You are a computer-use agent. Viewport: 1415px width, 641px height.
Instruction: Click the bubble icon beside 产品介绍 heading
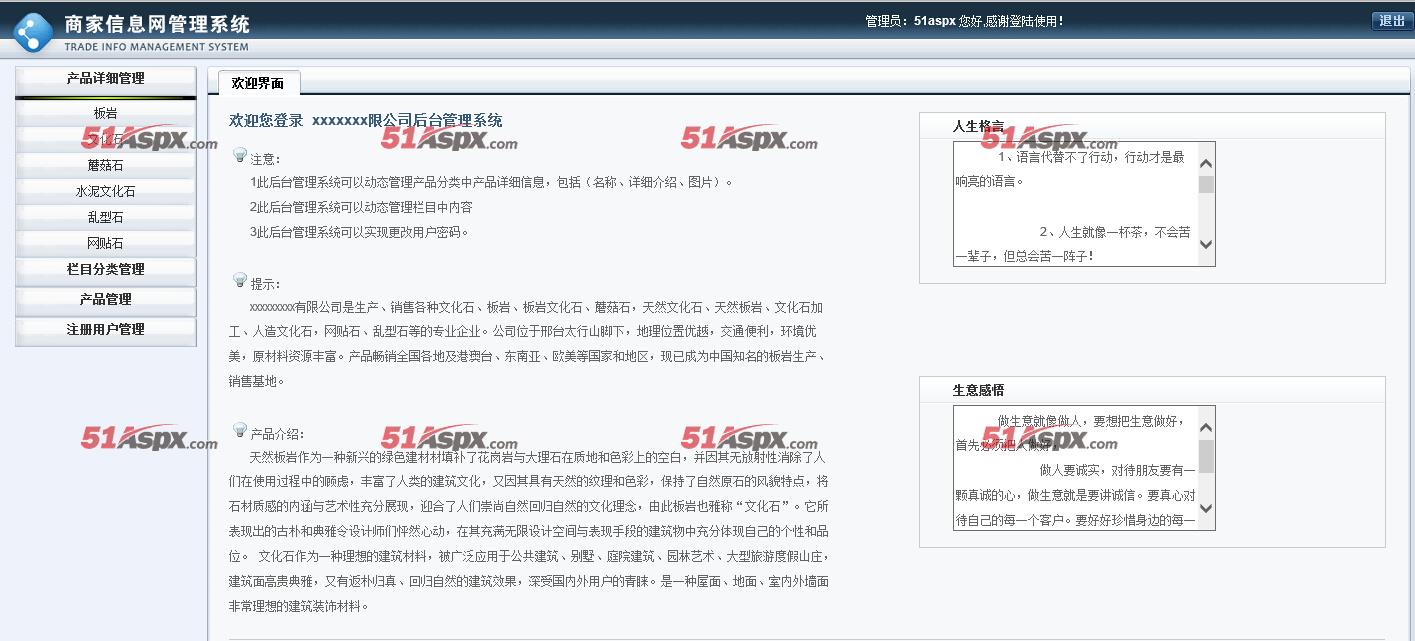point(238,428)
